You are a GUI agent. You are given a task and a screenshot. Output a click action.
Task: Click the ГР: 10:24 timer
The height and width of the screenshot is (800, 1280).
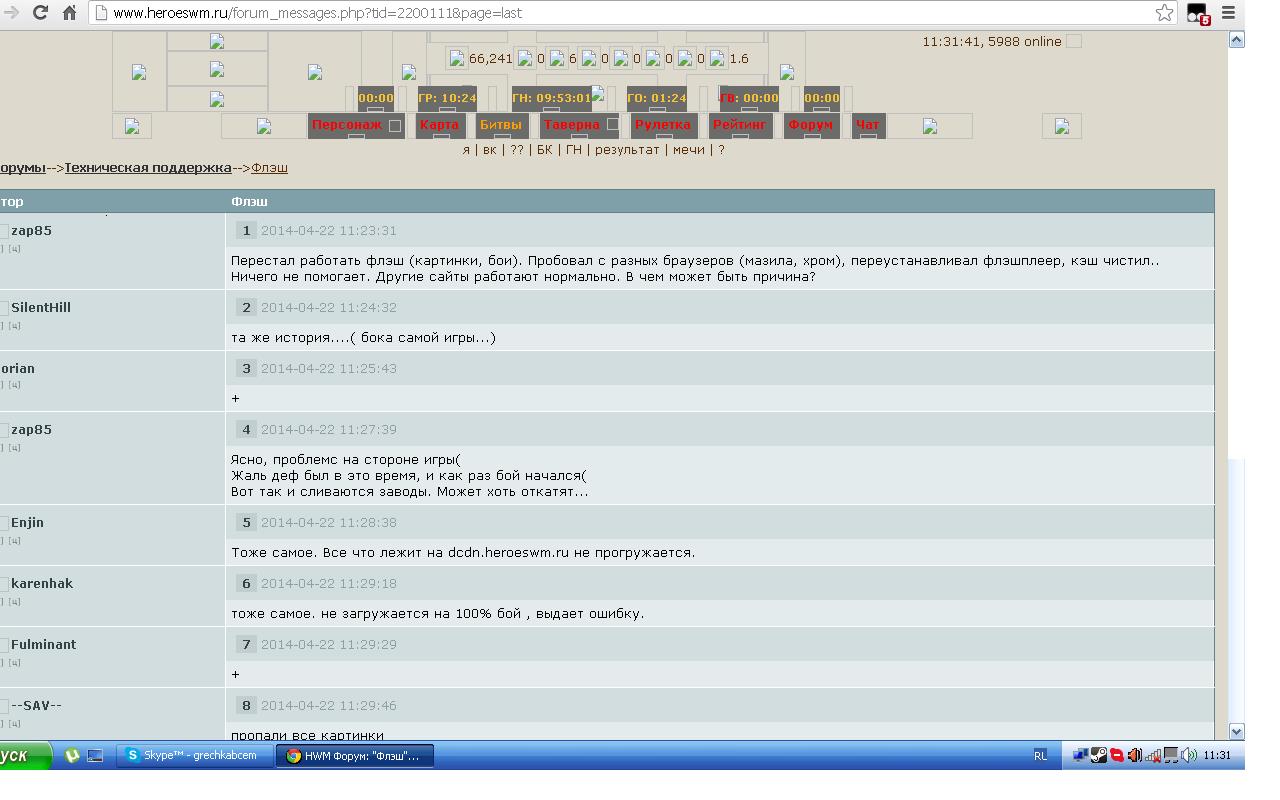(x=446, y=98)
